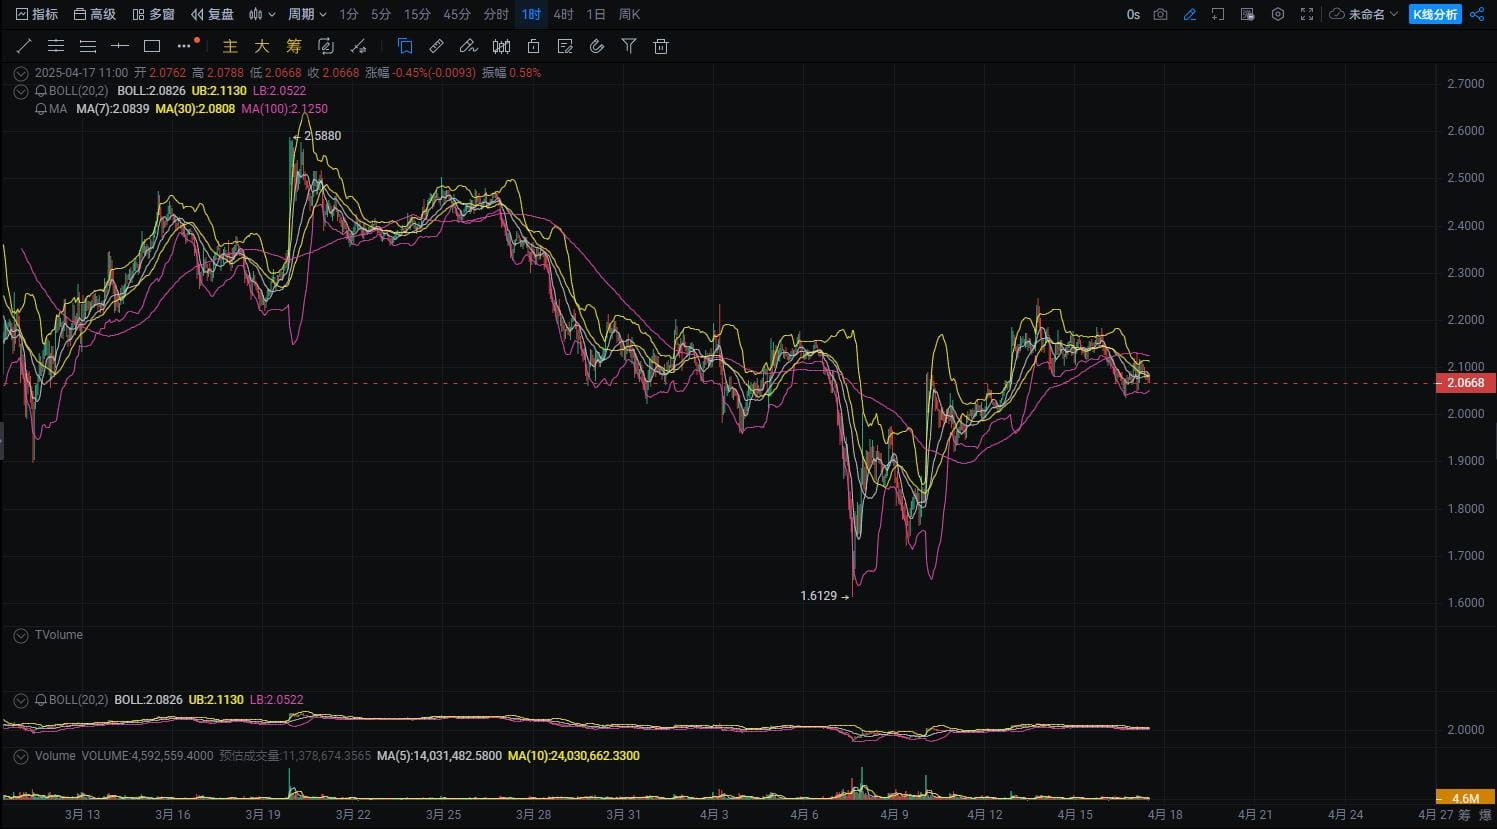
Task: Switch to the 15分 timeframe tab
Action: coord(417,14)
